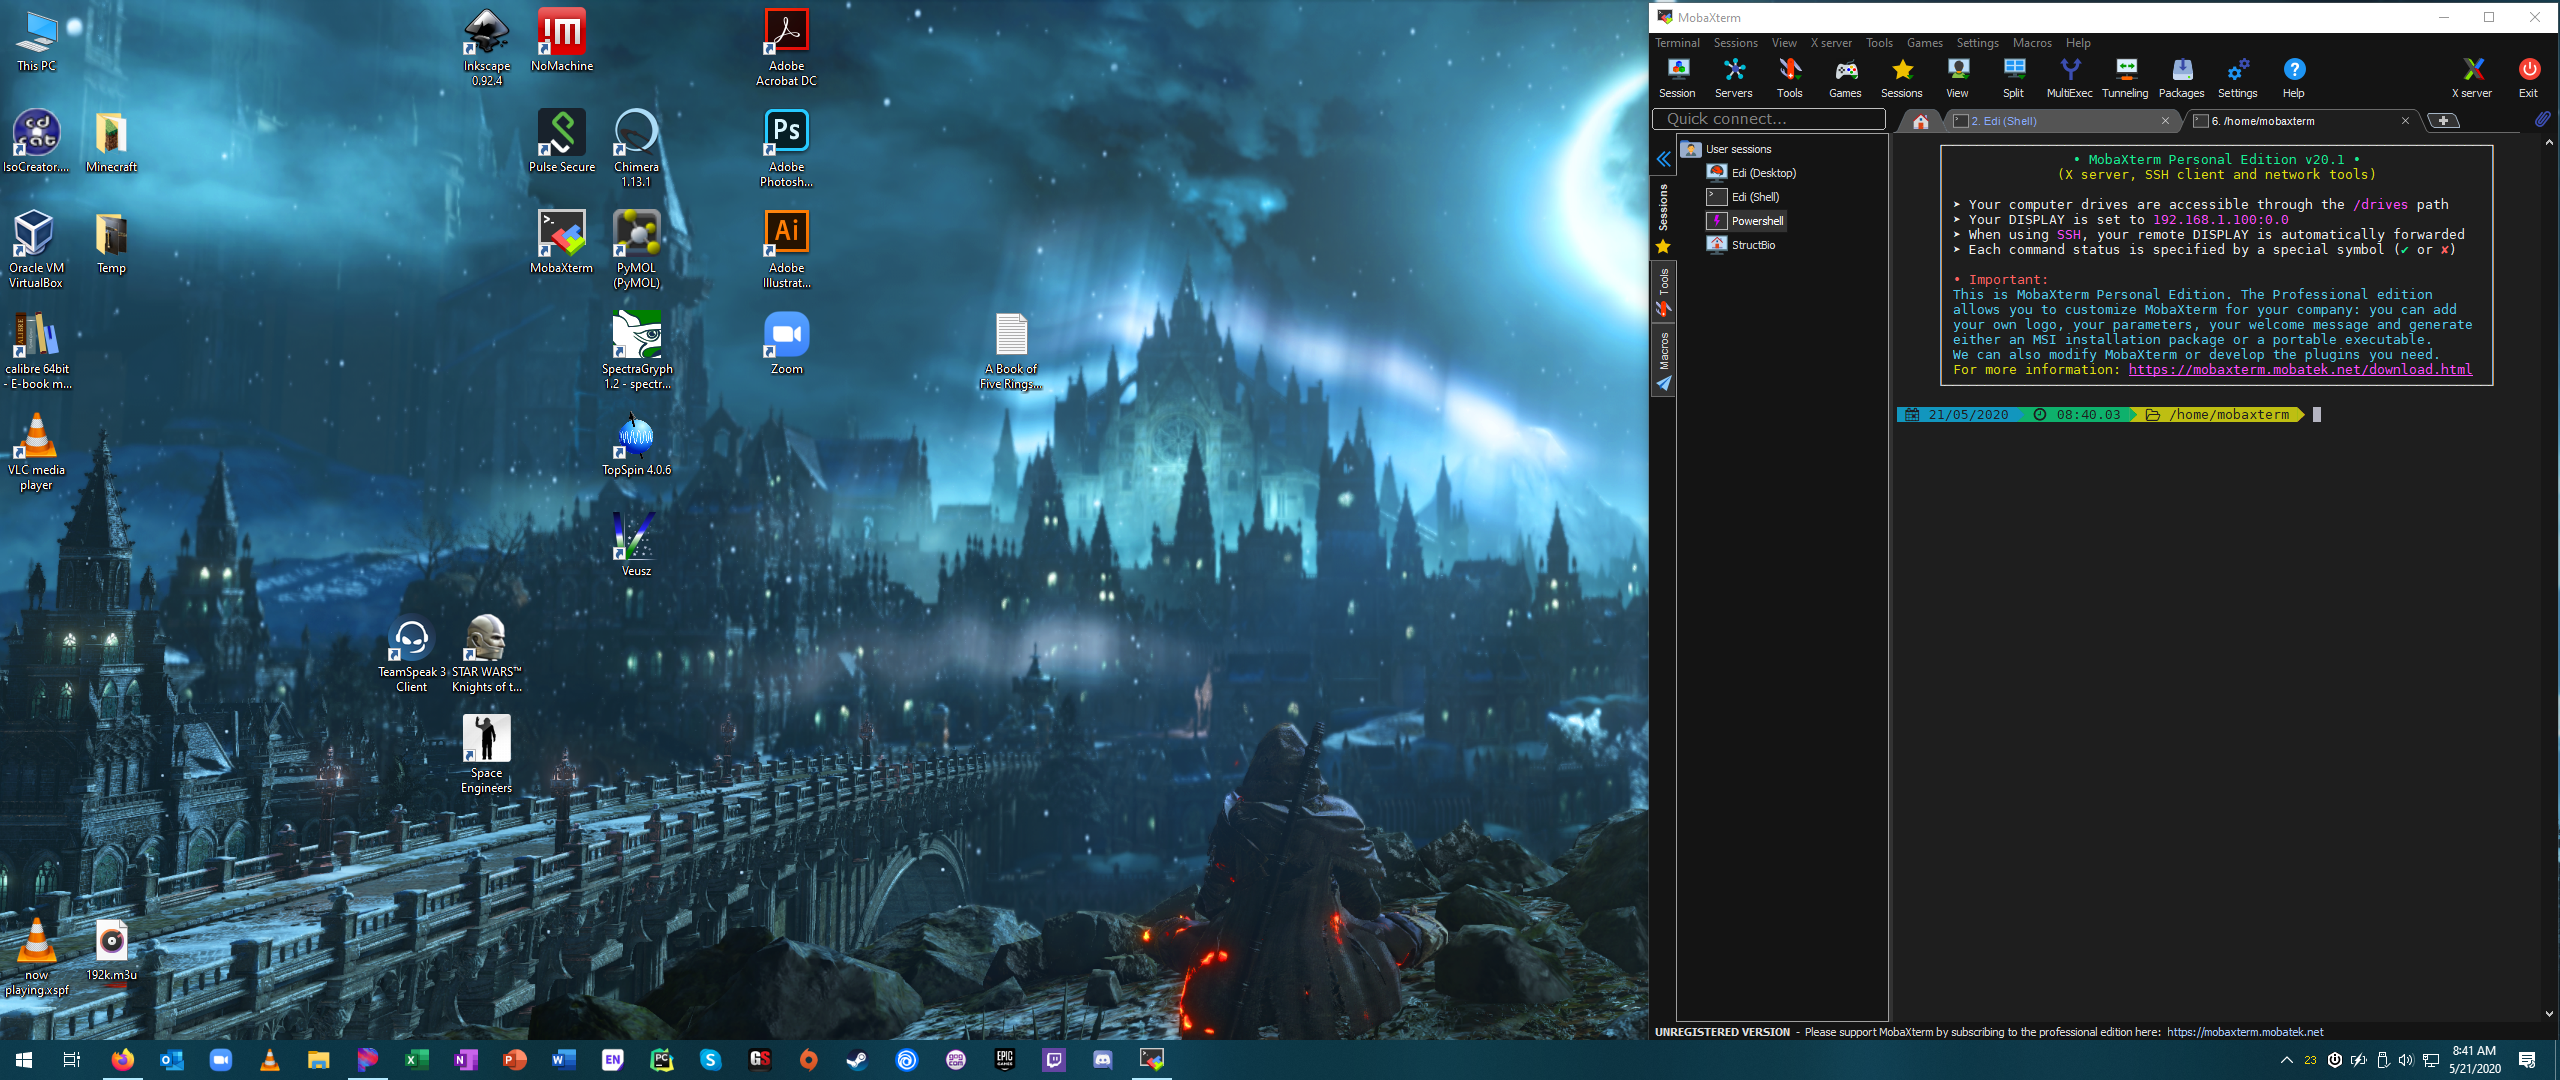Toggle the X server toolbar icon

pos(2472,78)
